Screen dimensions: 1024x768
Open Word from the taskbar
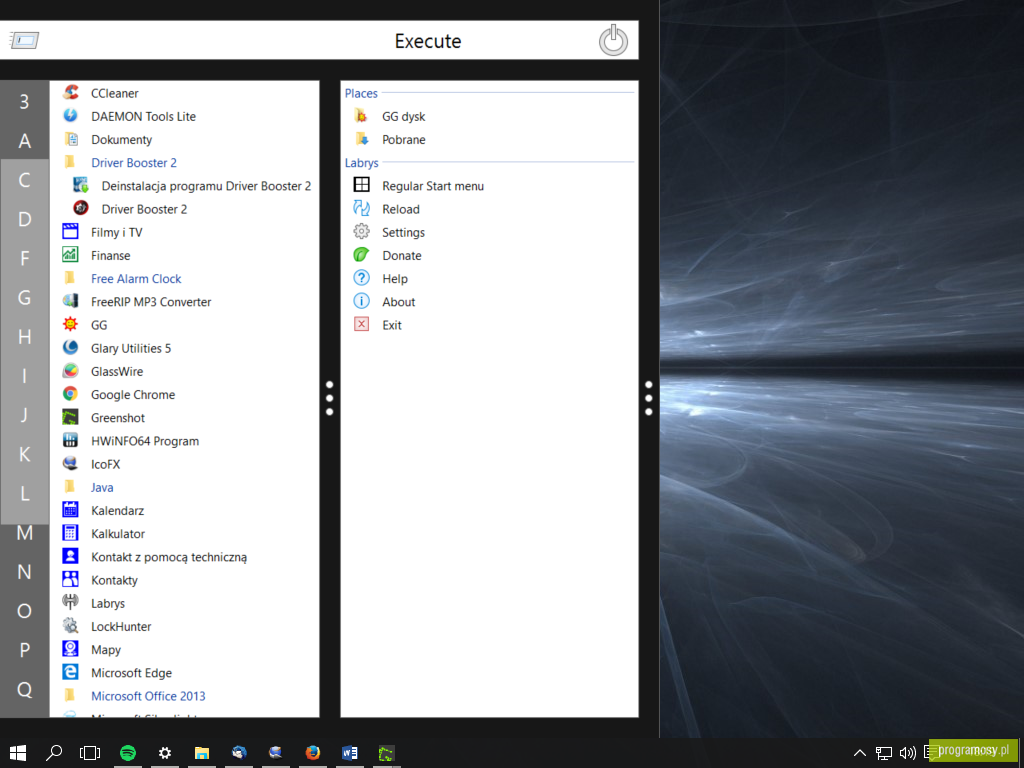(x=349, y=753)
